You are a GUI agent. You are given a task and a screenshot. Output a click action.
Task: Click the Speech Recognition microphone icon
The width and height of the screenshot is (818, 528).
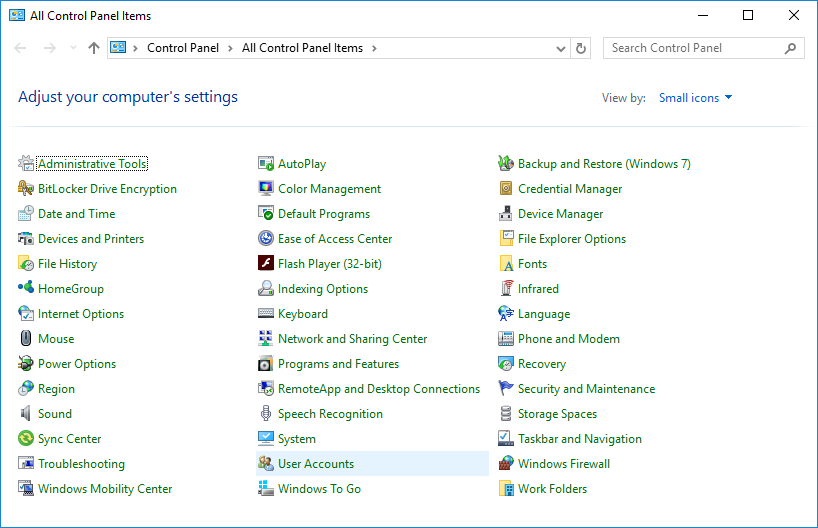click(266, 414)
